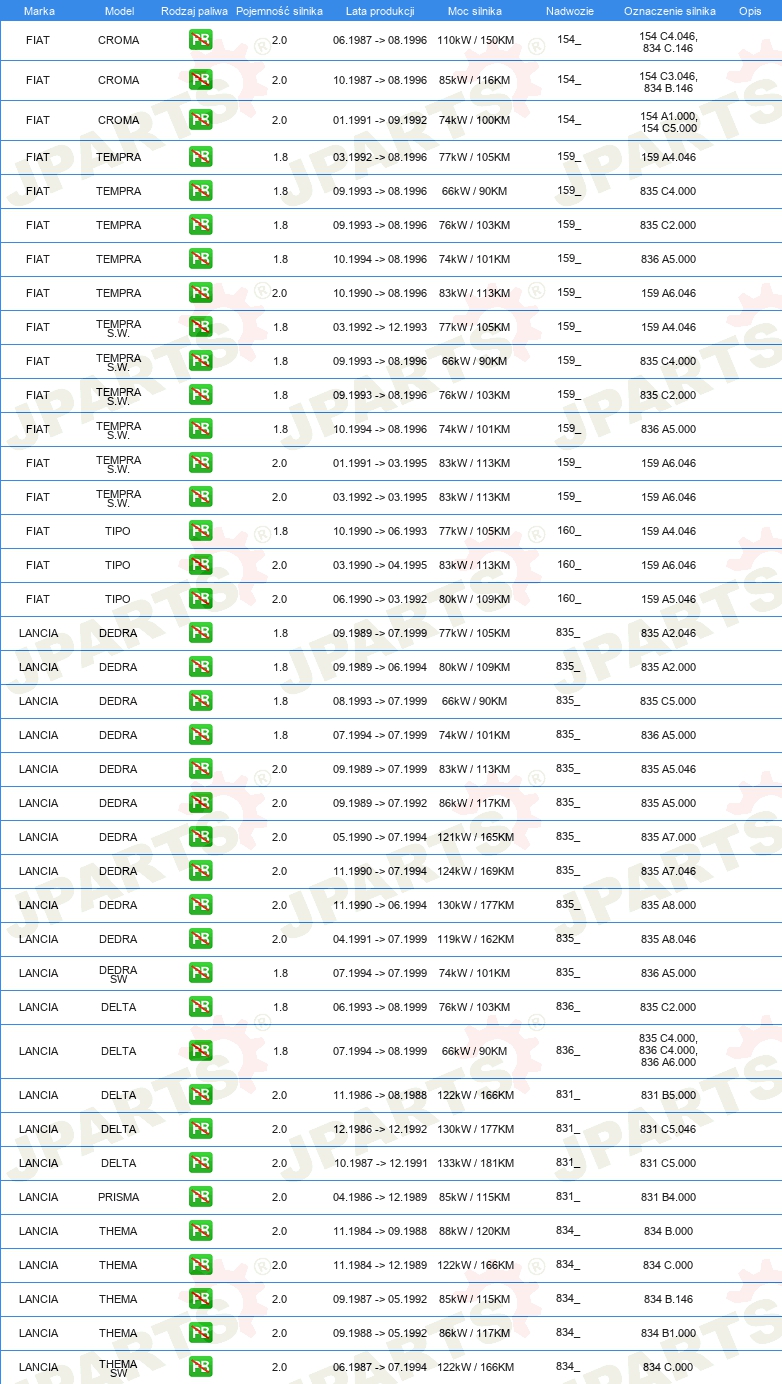Click PB icon in Dedra 119kW / 162KM row
Screen dimensions: 782x1384
coord(201,939)
